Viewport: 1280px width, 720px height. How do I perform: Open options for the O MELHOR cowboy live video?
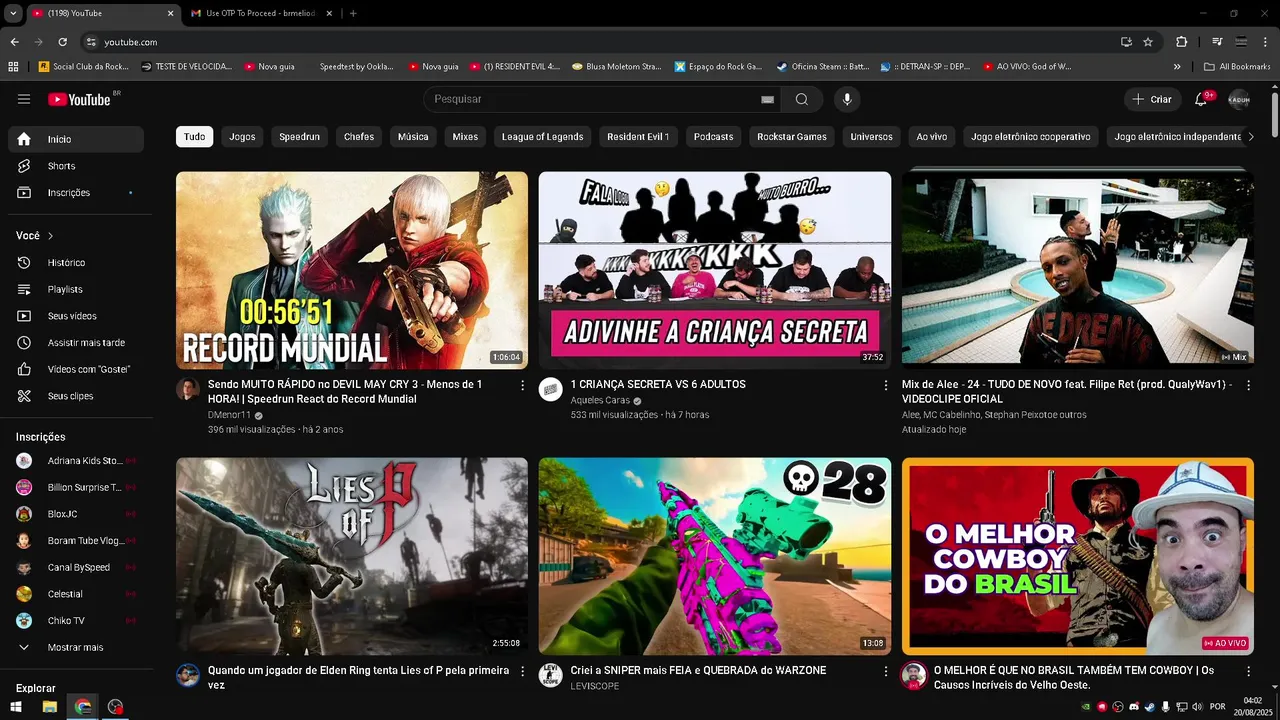coord(1248,671)
